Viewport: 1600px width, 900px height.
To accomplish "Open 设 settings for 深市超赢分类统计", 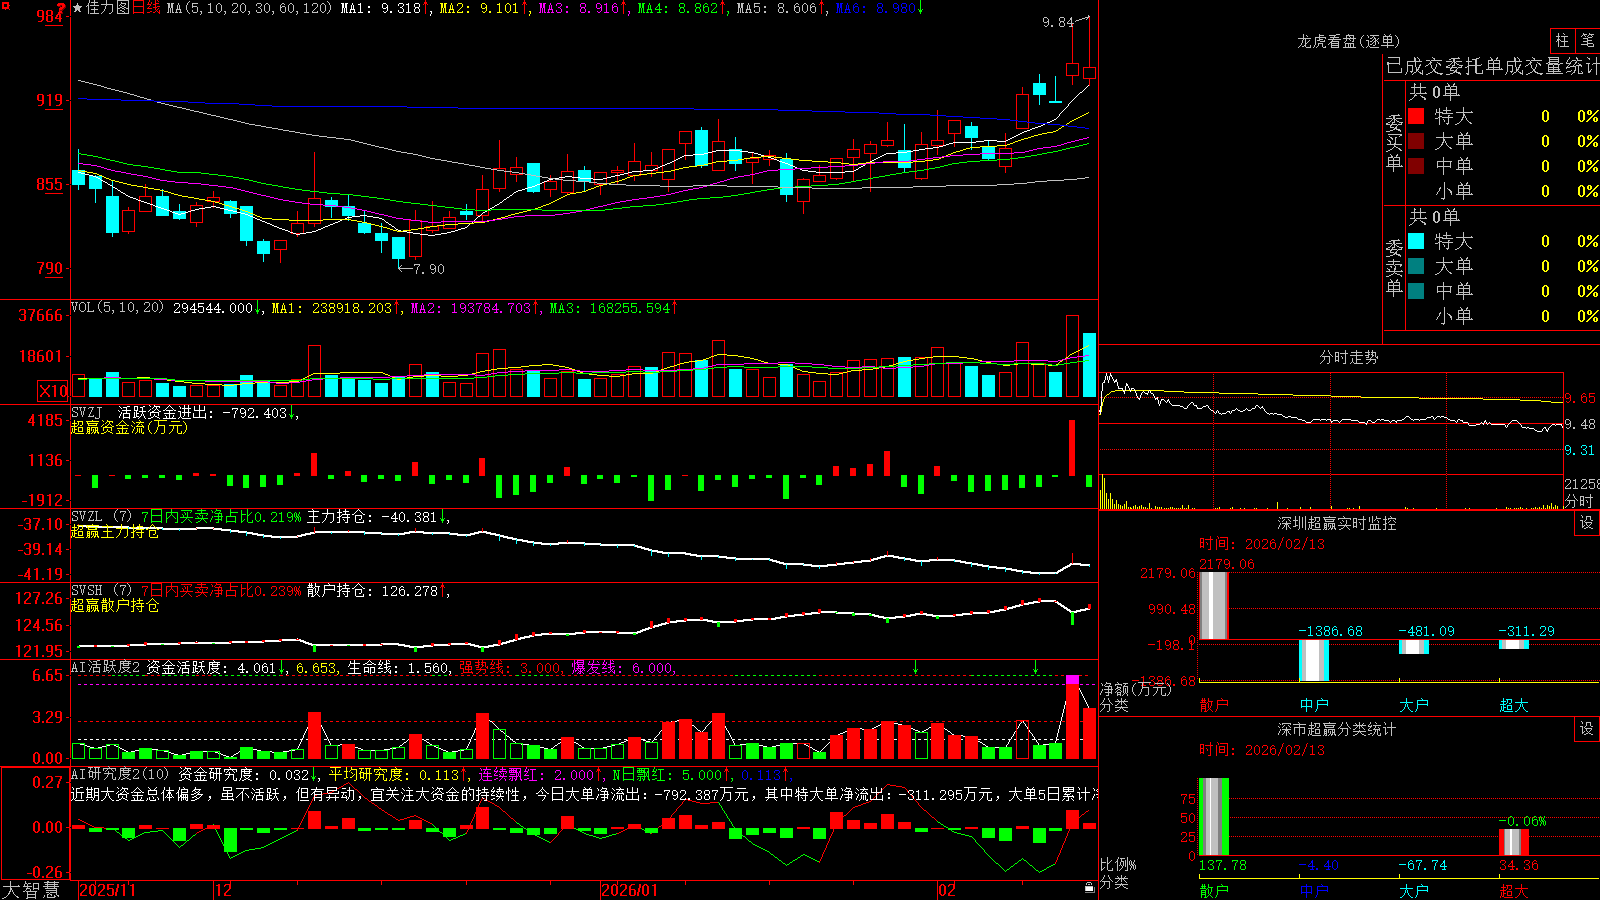I will pyautogui.click(x=1587, y=729).
